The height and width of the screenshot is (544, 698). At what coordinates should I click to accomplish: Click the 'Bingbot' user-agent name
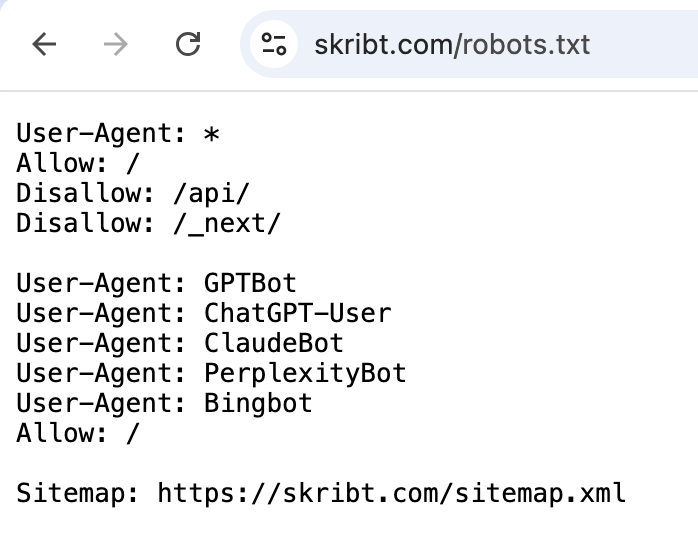[x=258, y=403]
